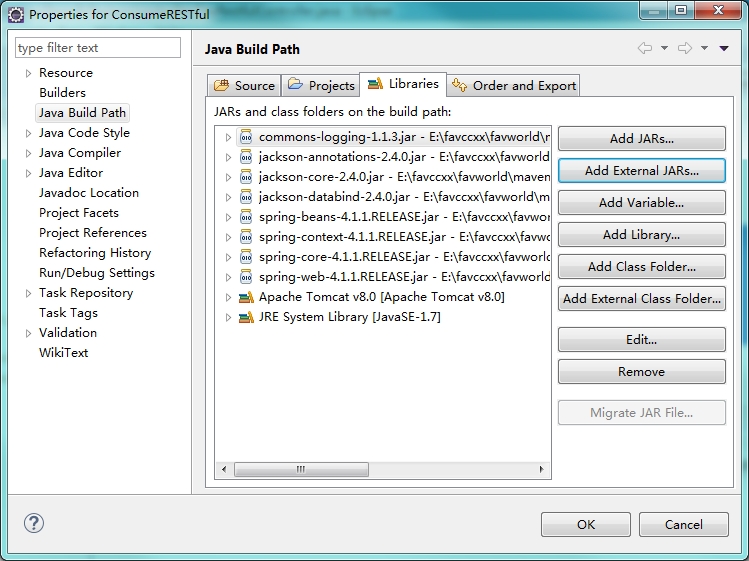This screenshot has height=561, width=749.
Task: Click the library list scroll left arrow
Action: (224, 469)
